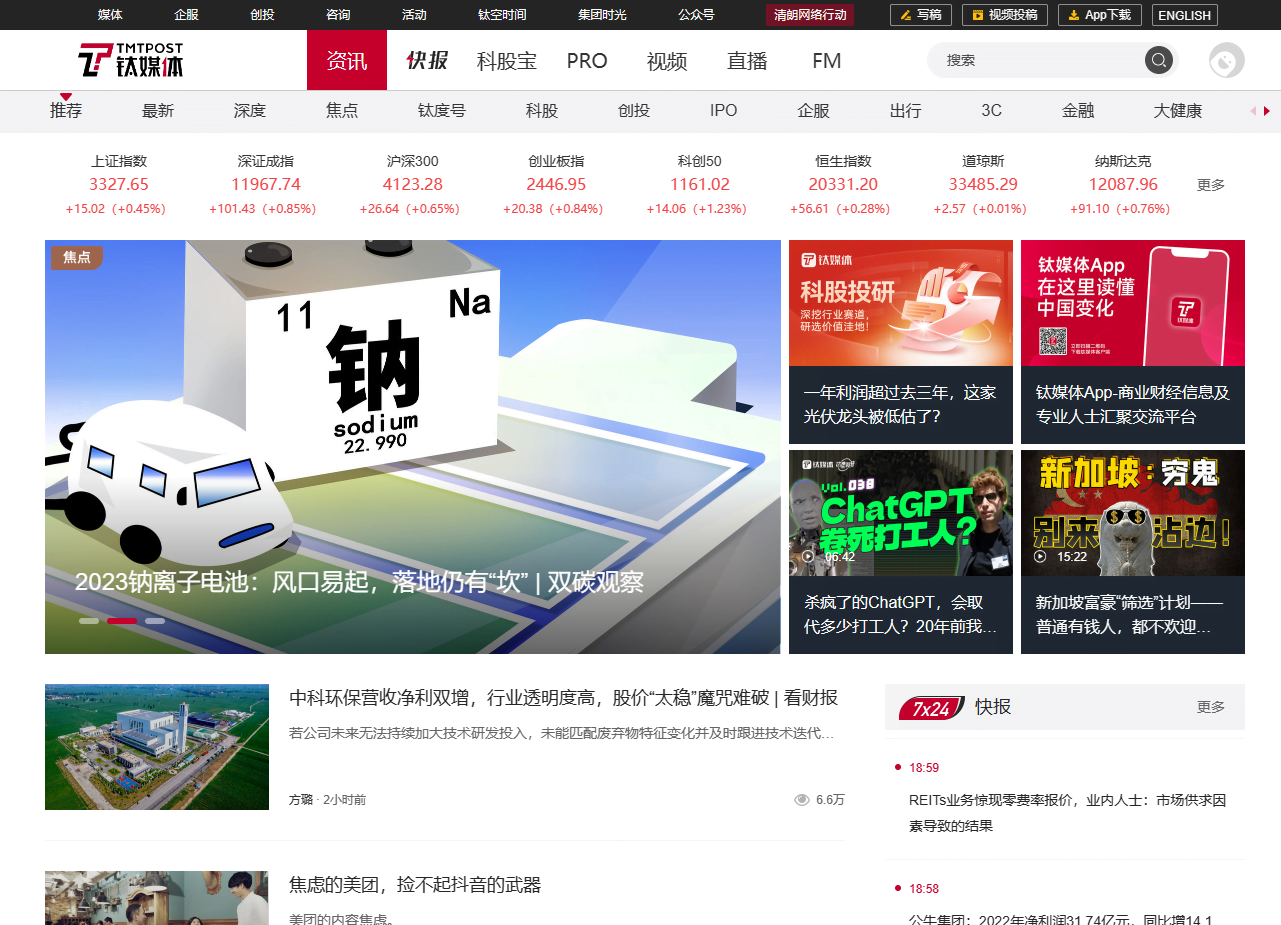1281x925 pixels.
Task: Click the 创业板指 2446.95 quote
Action: (x=556, y=185)
